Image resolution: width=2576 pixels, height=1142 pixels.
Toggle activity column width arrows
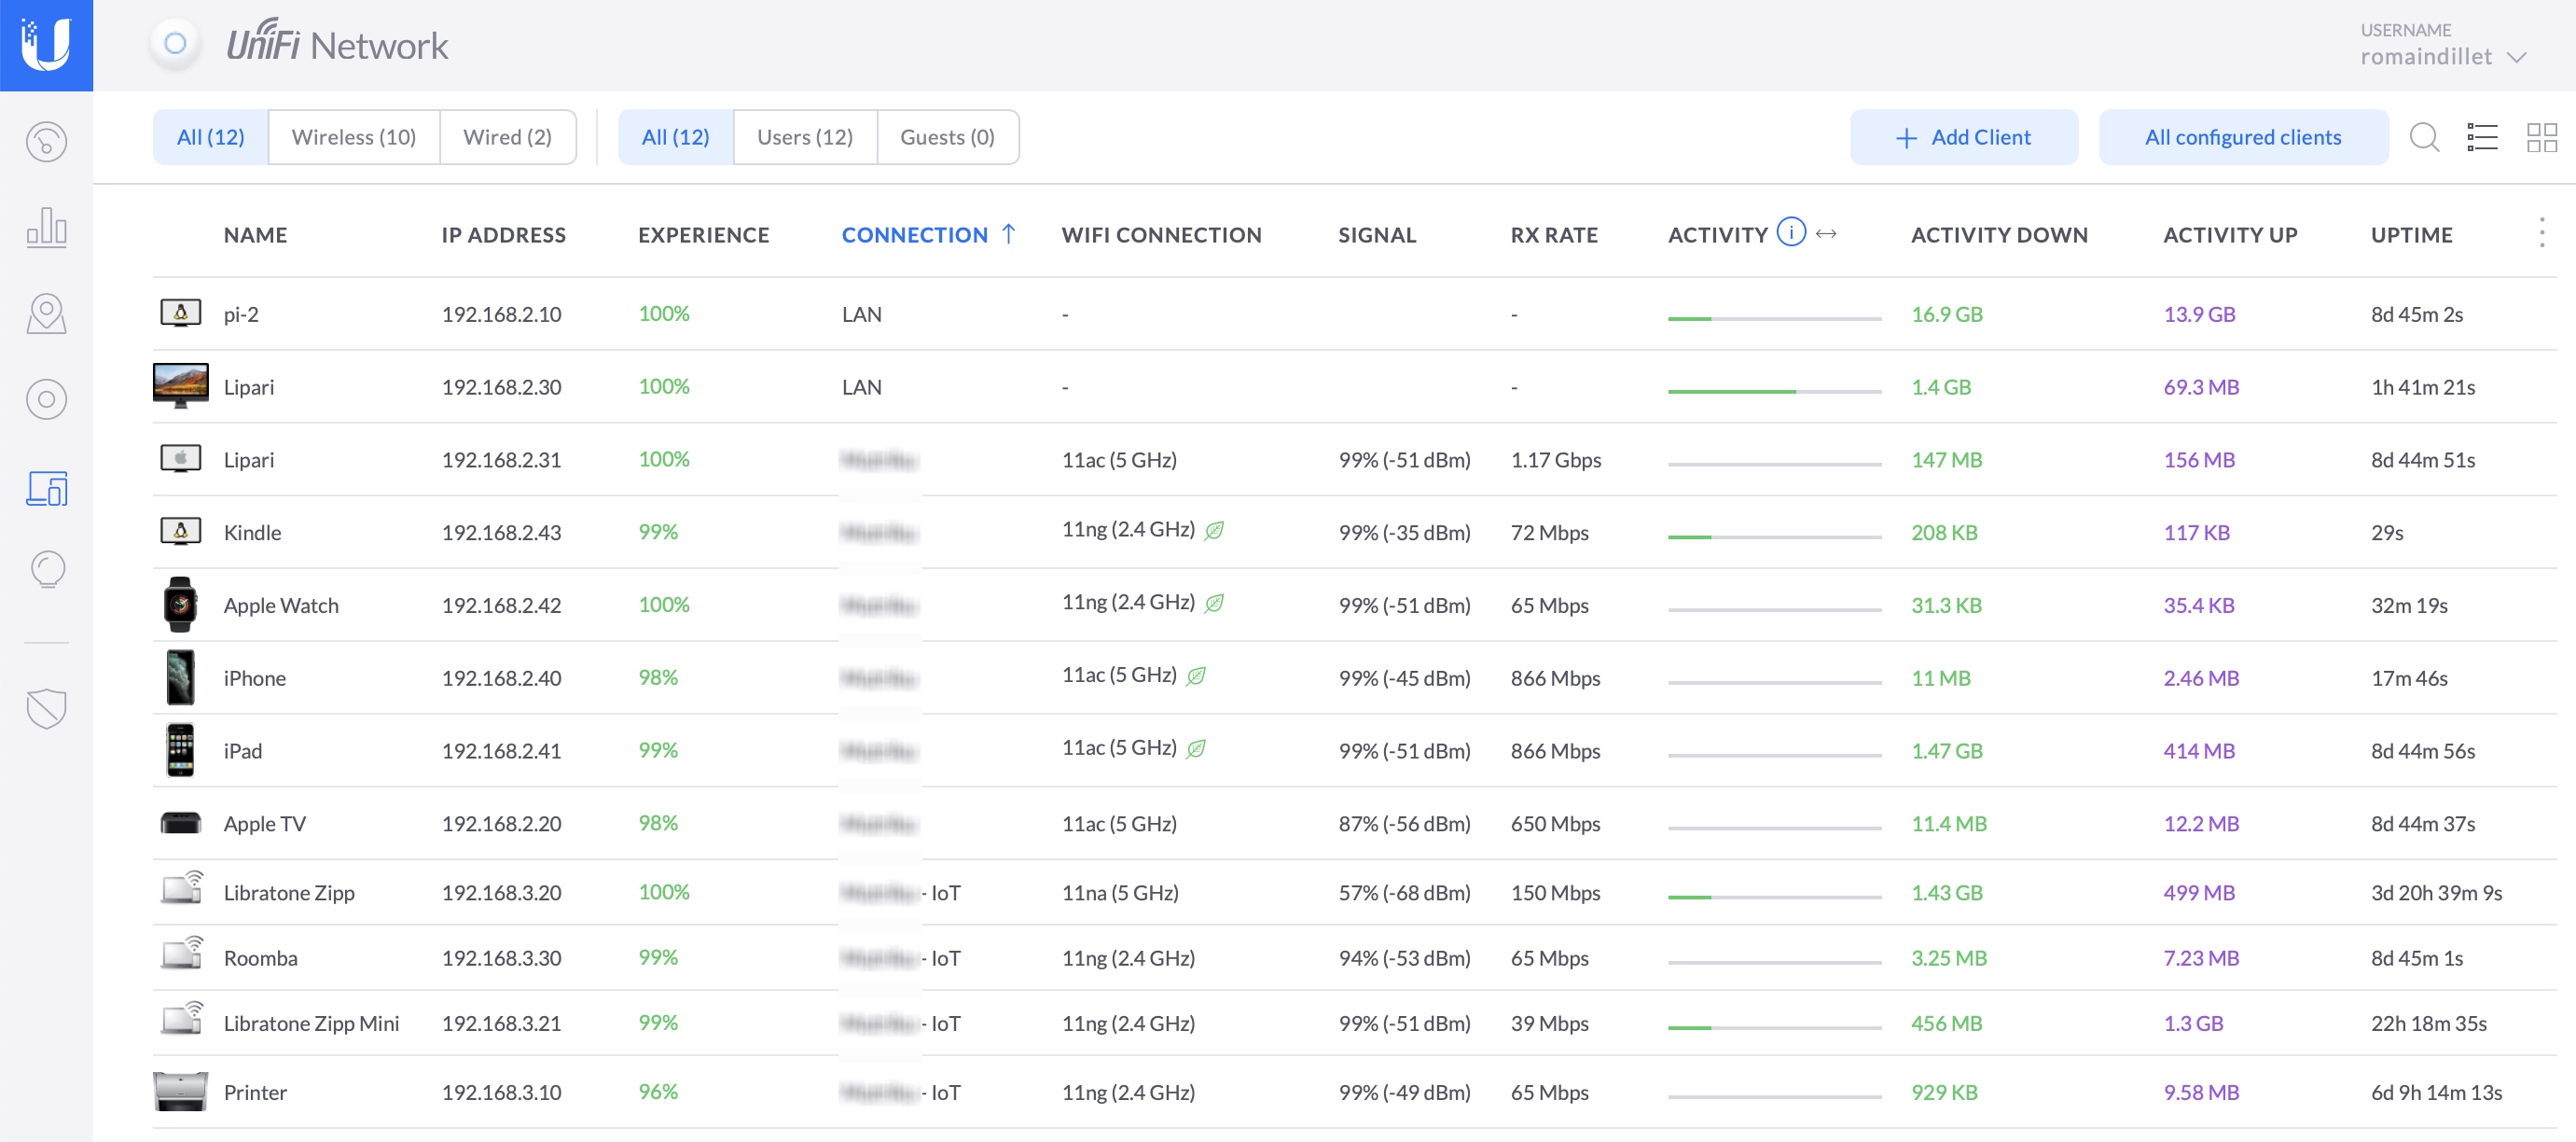tap(1826, 234)
